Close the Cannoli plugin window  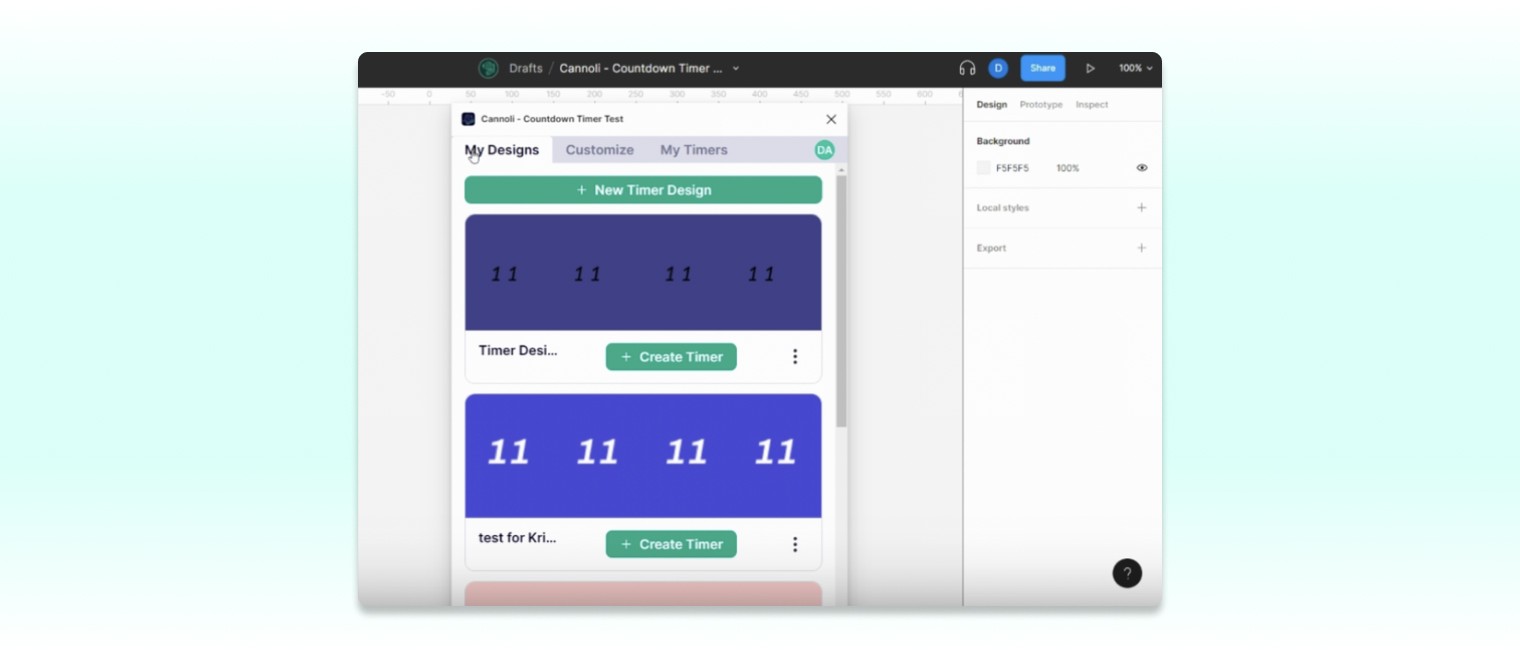pos(831,119)
